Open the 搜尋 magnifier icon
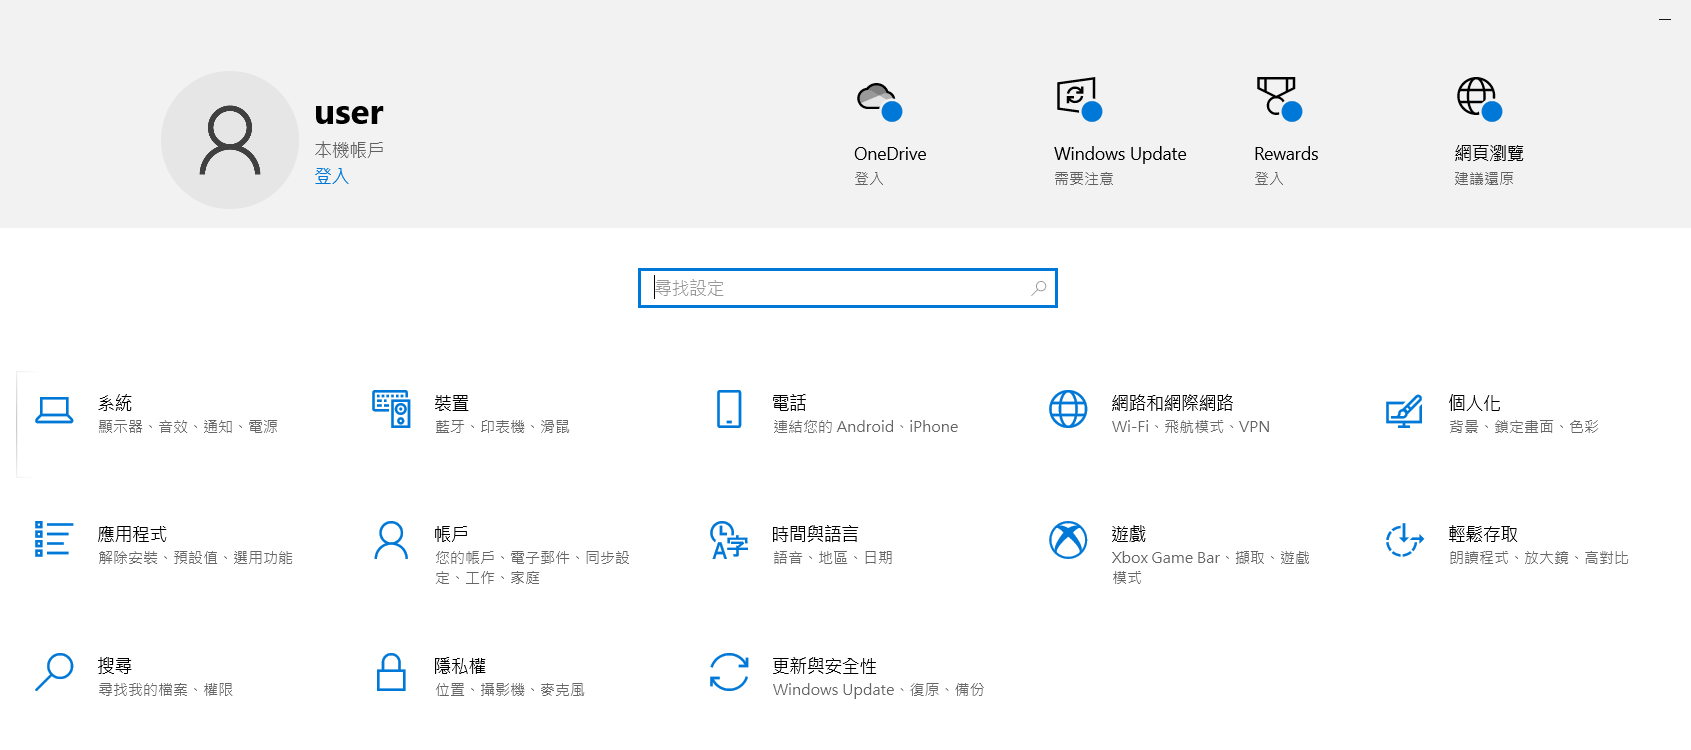The width and height of the screenshot is (1691, 750). (54, 672)
